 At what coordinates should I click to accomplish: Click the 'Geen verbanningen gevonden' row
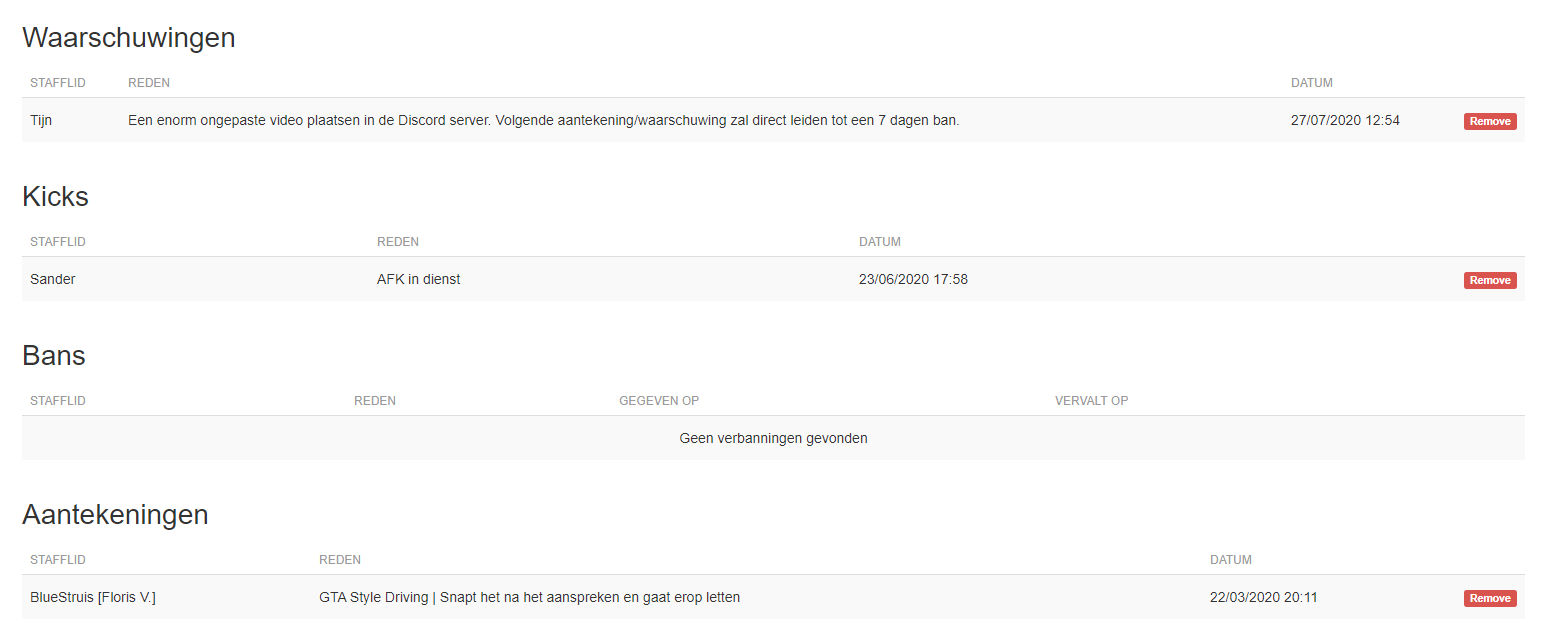pos(773,438)
